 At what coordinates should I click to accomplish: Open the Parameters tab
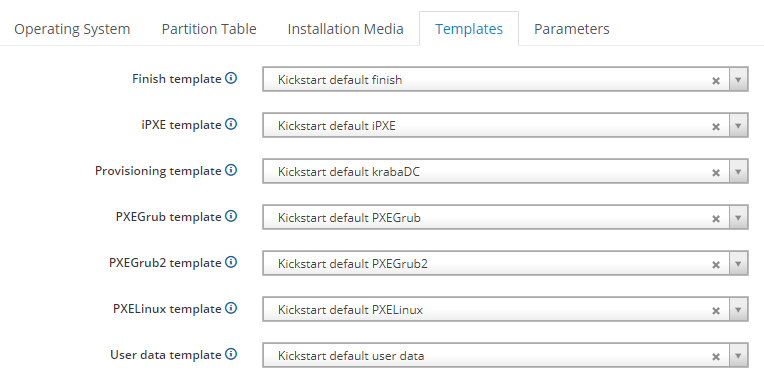click(572, 29)
